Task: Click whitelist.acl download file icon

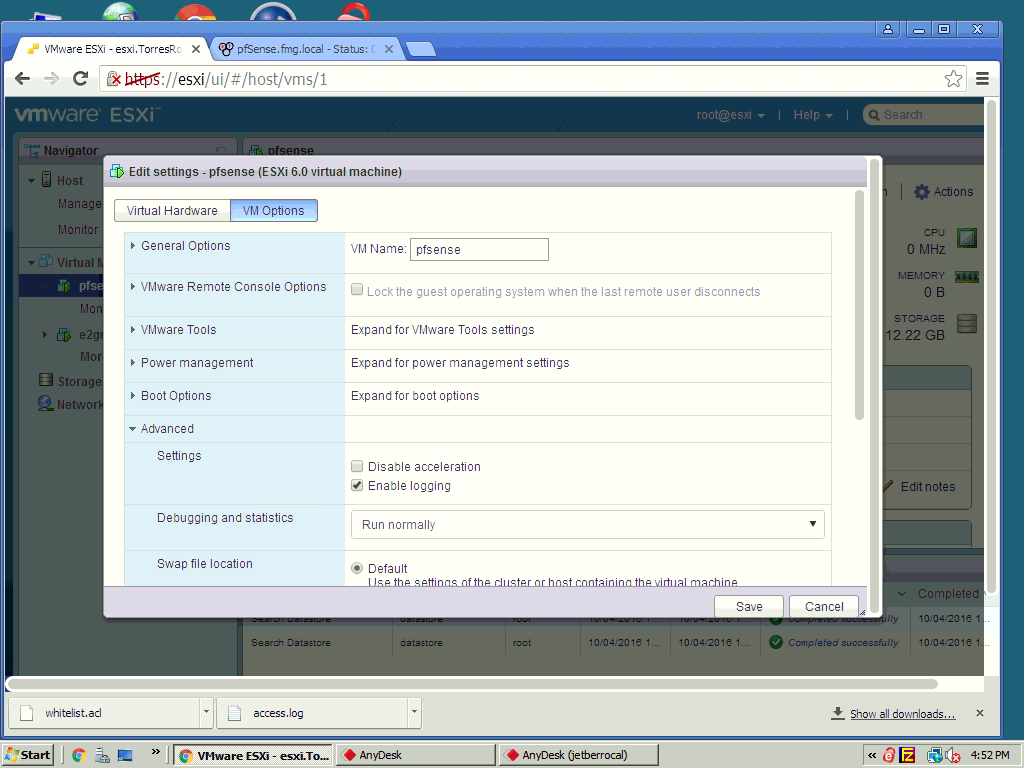Action: click(27, 713)
